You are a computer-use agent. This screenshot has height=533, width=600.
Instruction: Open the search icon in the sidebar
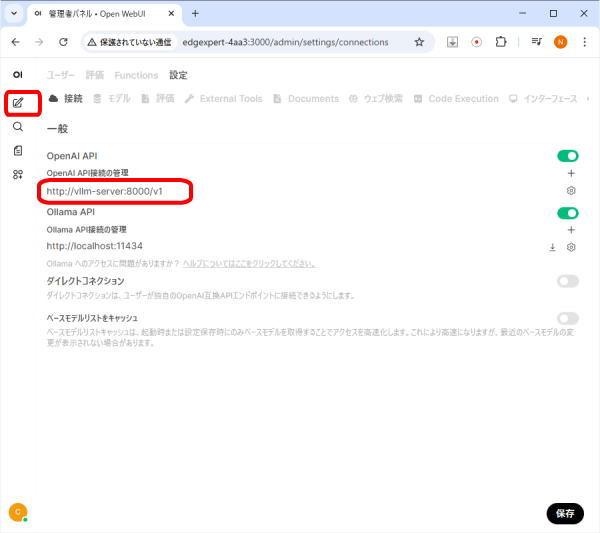pos(18,127)
